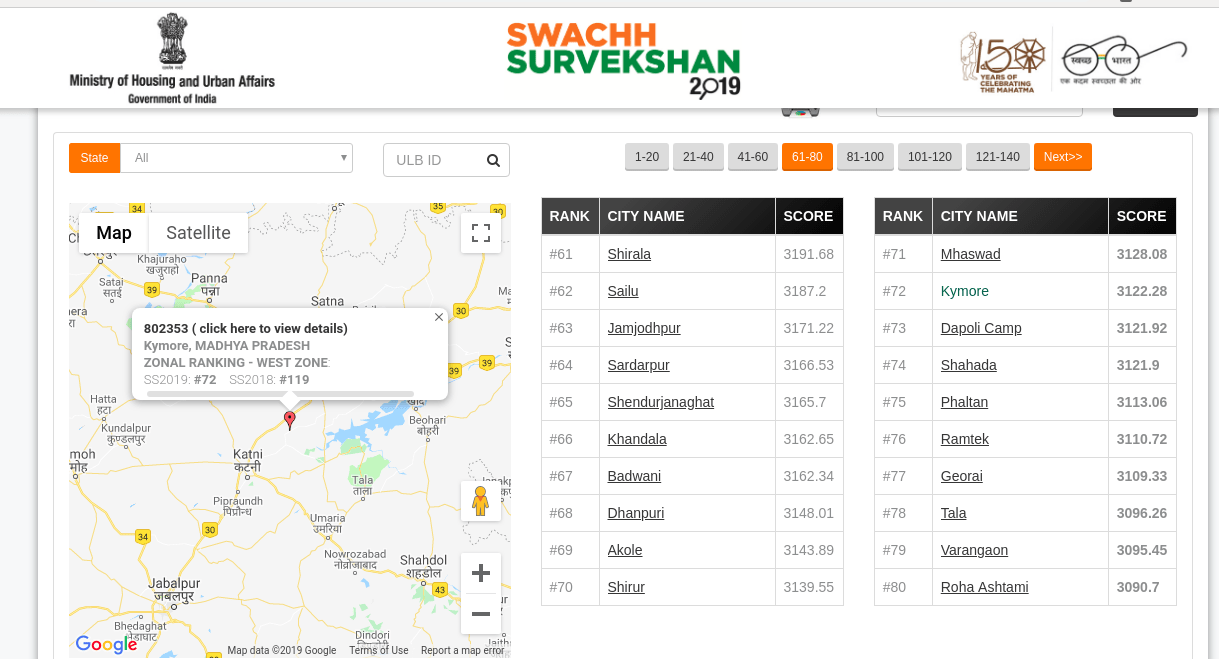Image resolution: width=1219 pixels, height=659 pixels.
Task: Switch to Map view
Action: tap(114, 232)
